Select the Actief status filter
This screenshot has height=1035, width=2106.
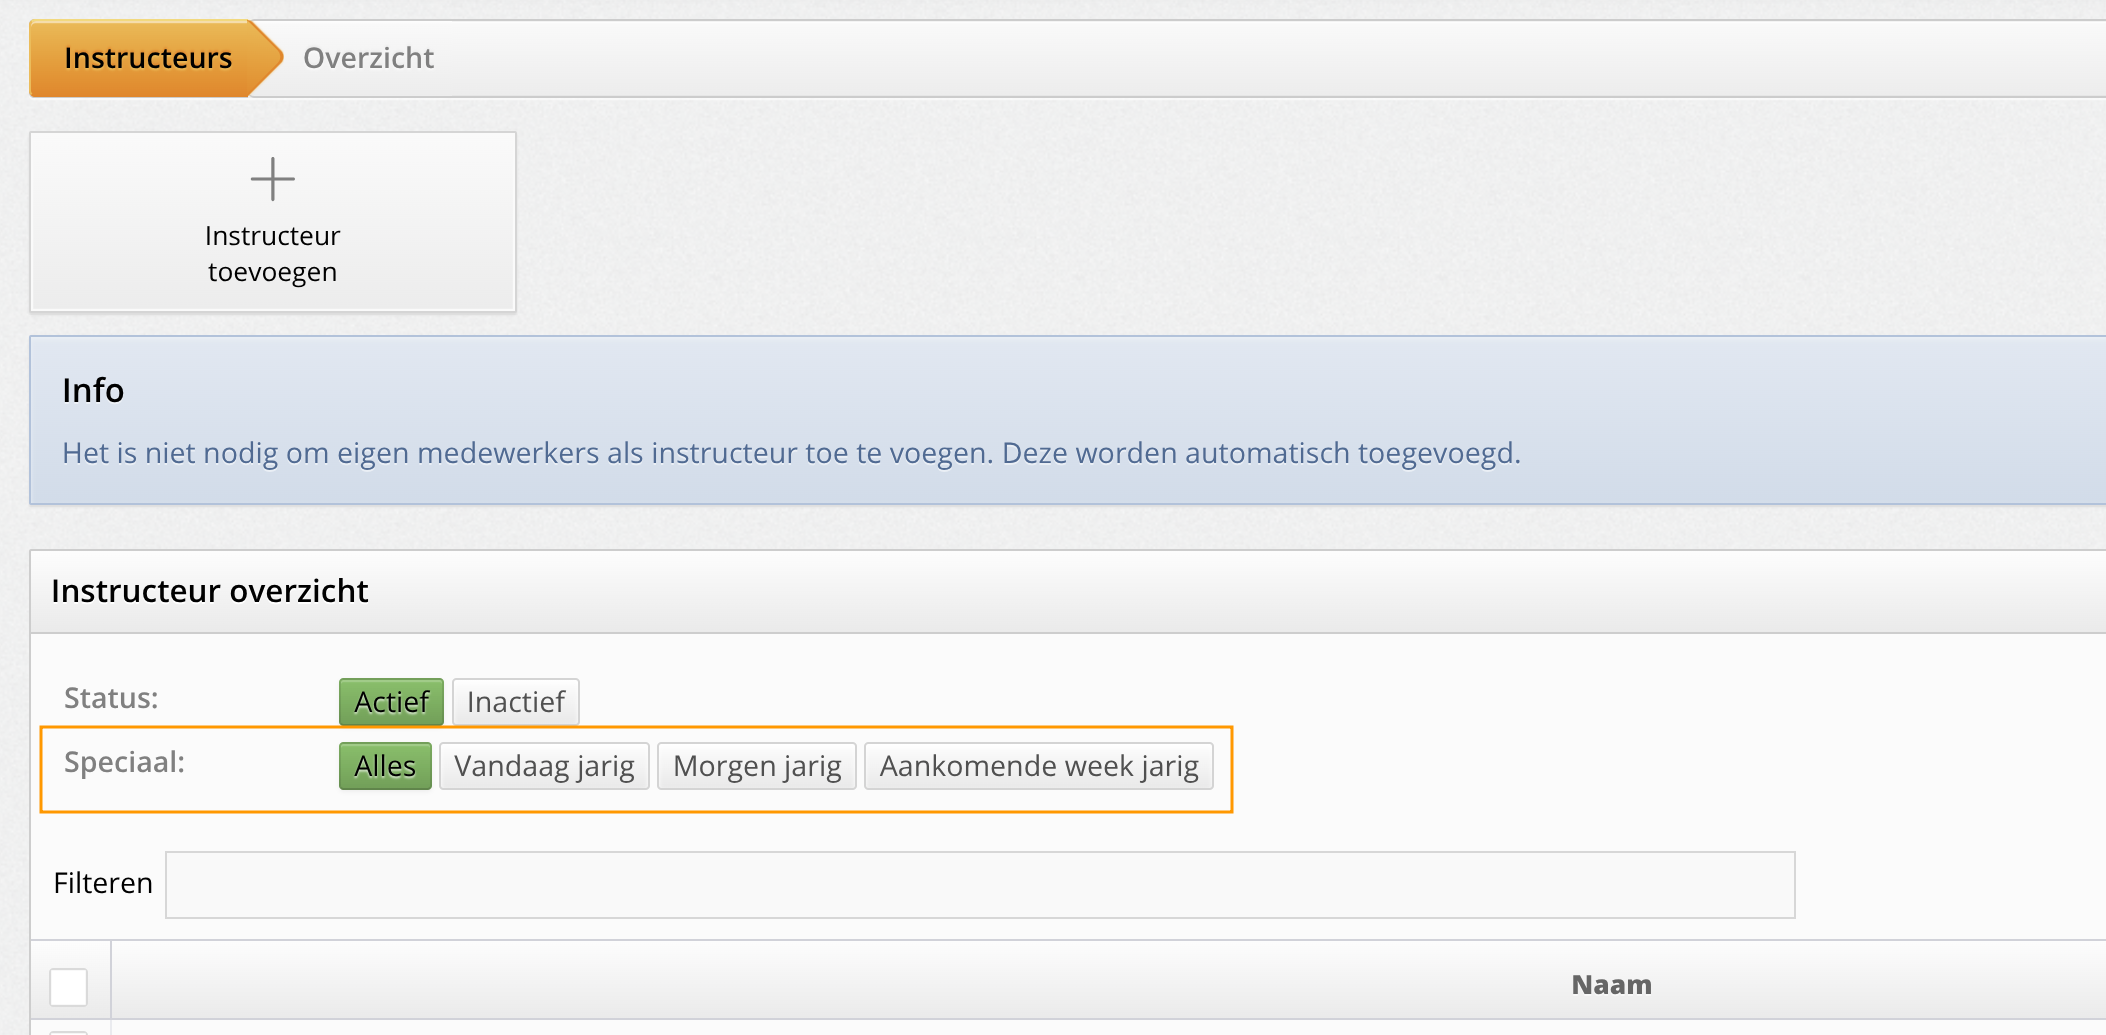(x=391, y=702)
